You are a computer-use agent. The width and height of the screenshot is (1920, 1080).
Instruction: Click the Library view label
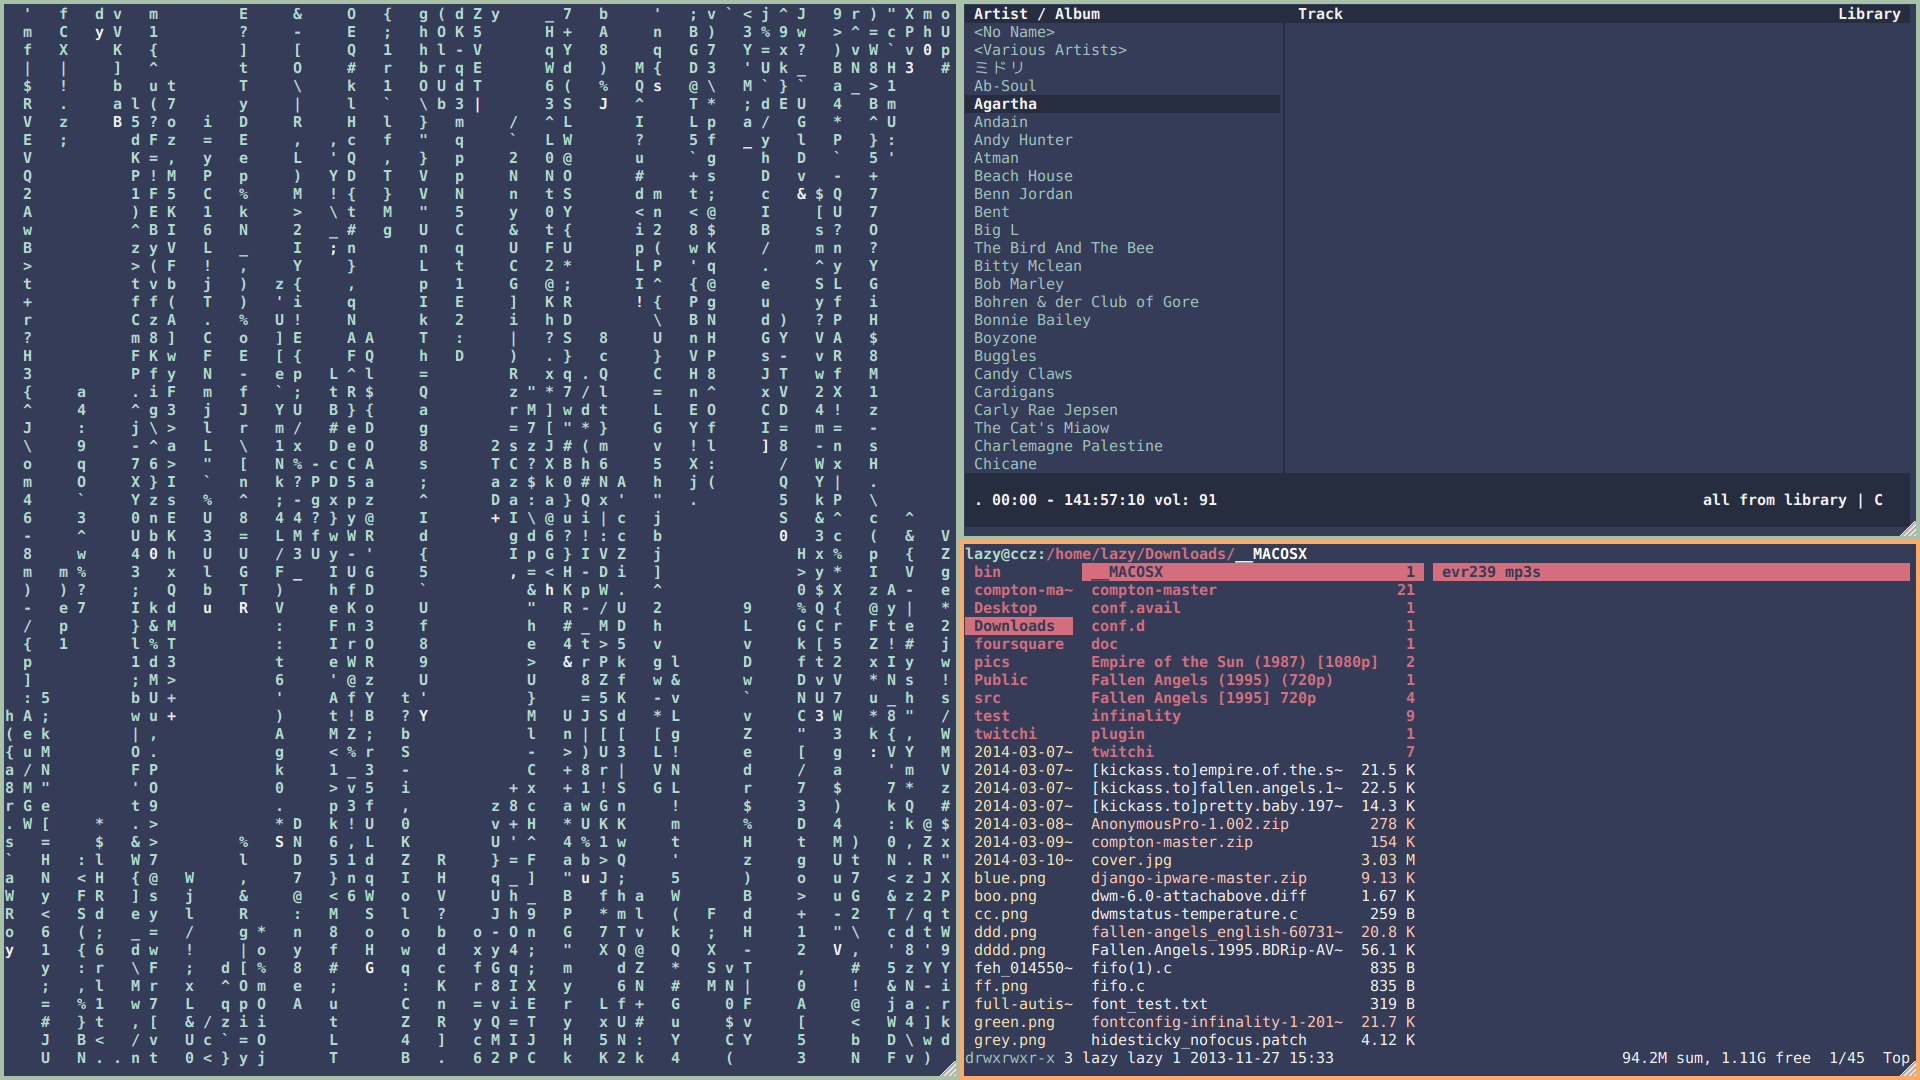(1868, 14)
